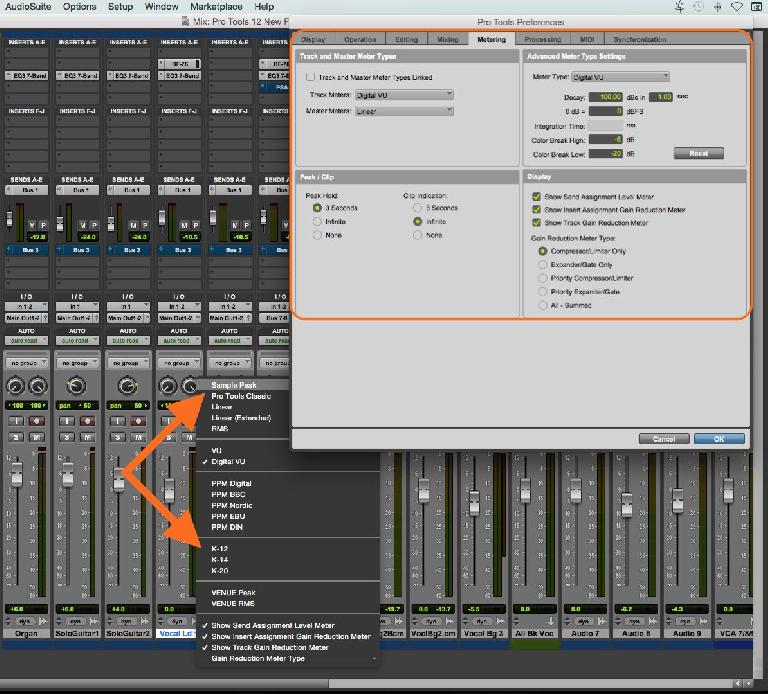
Task: Click the Vocal Bg 3 volume fader
Action: point(474,503)
